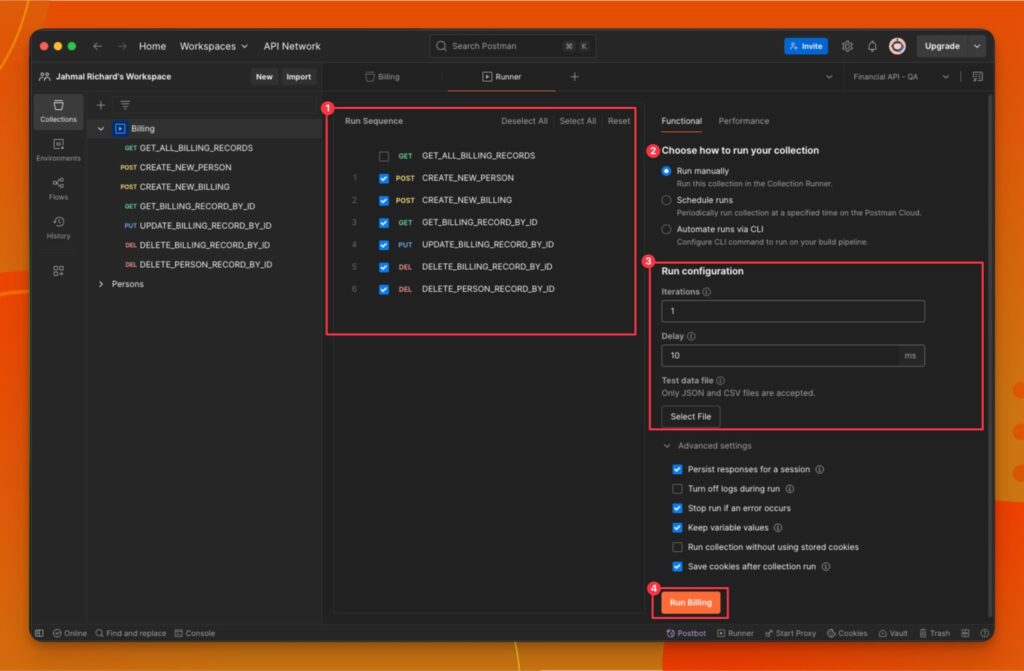Screen dimensions: 1024x671
Task: Click the Invite button
Action: (x=806, y=46)
